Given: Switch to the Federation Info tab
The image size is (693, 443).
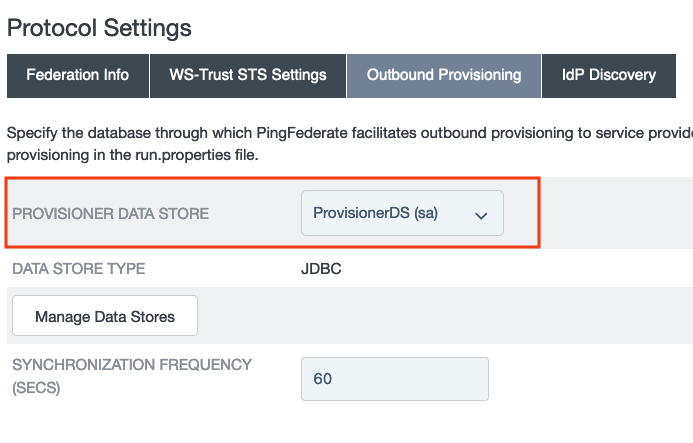Looking at the screenshot, I should tap(77, 75).
